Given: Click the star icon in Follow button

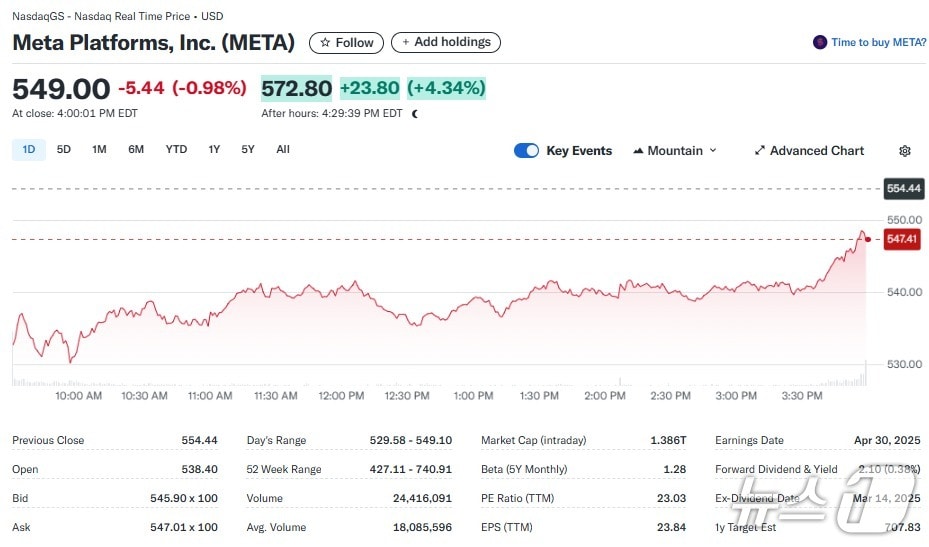Looking at the screenshot, I should pyautogui.click(x=324, y=43).
